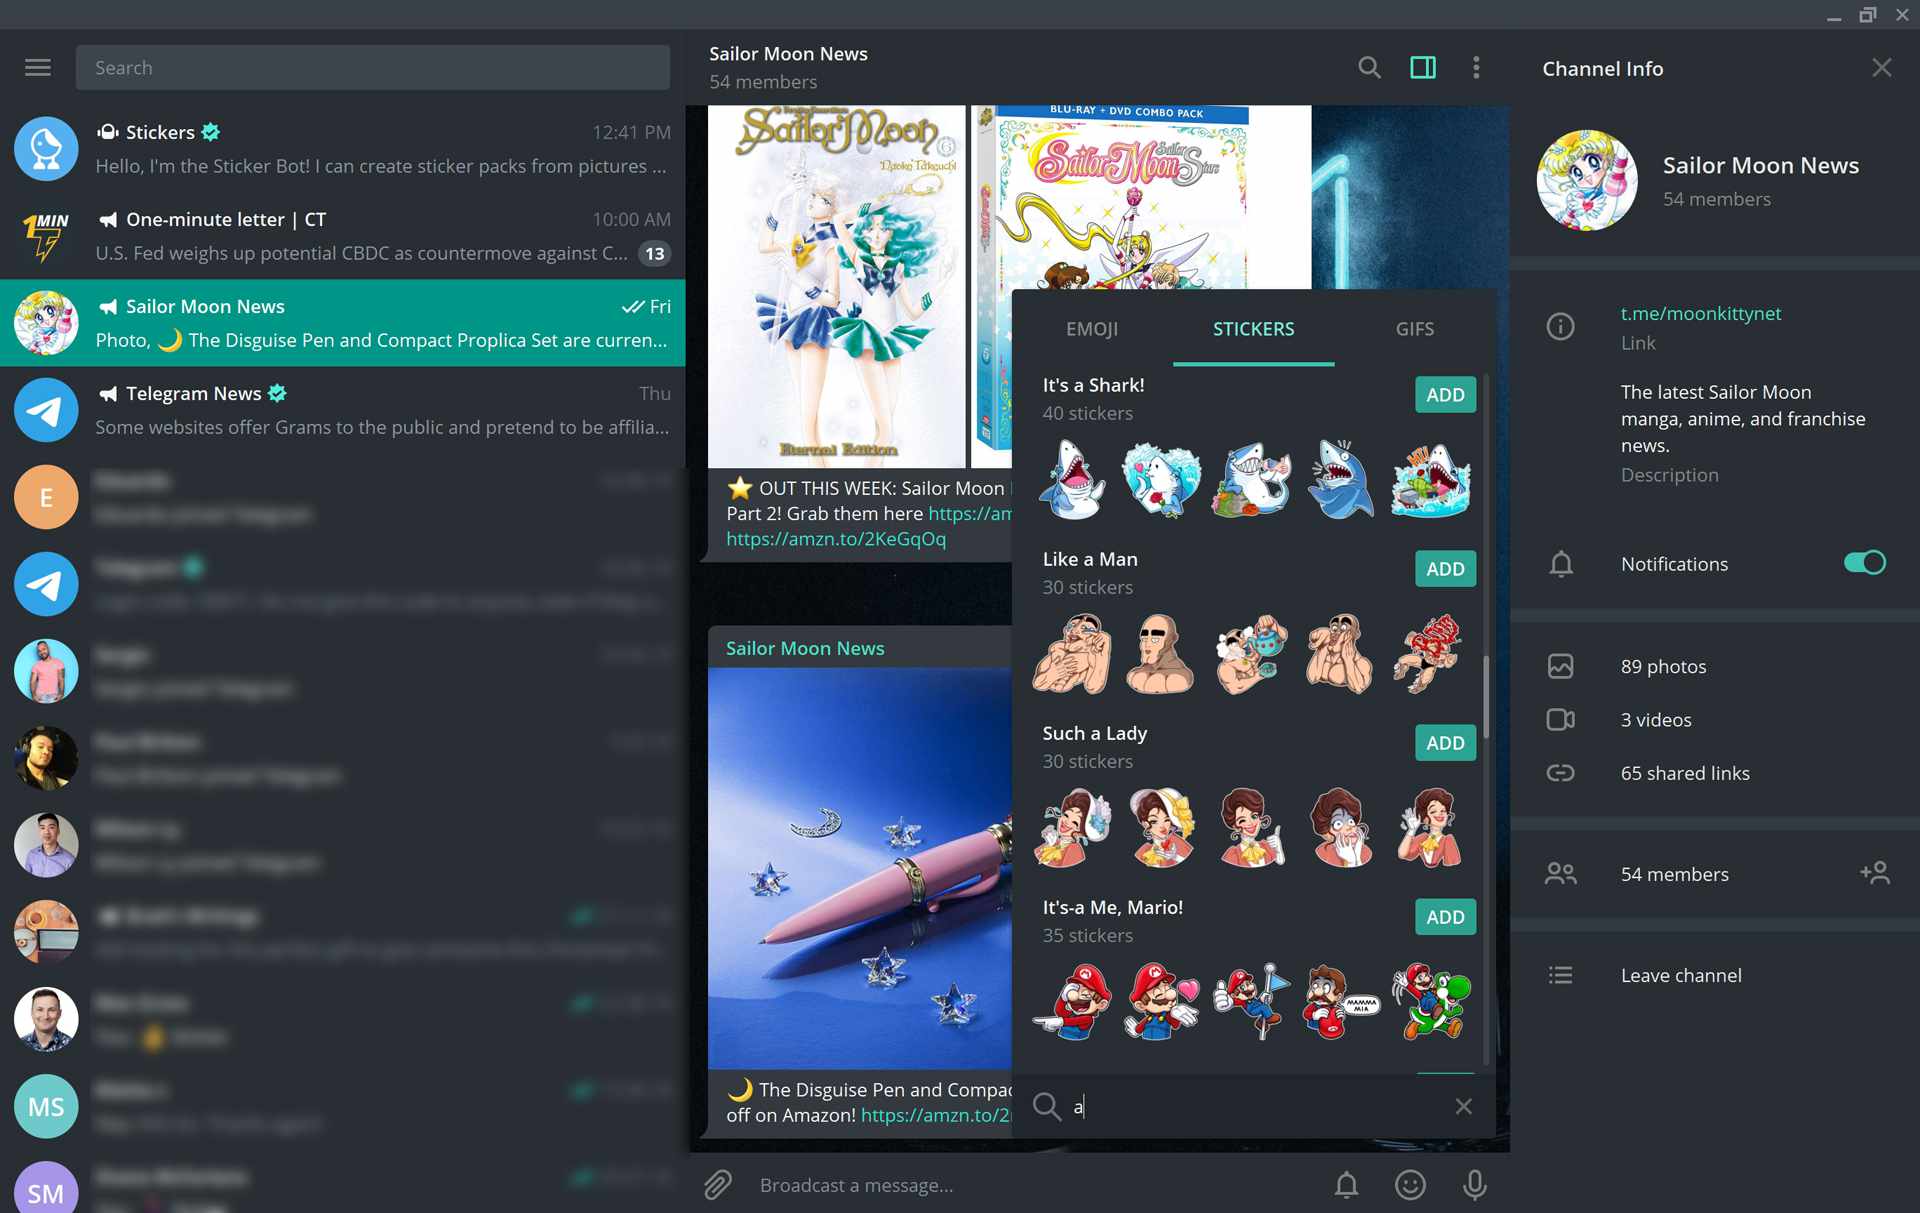Click the sticker search input field

click(1256, 1106)
